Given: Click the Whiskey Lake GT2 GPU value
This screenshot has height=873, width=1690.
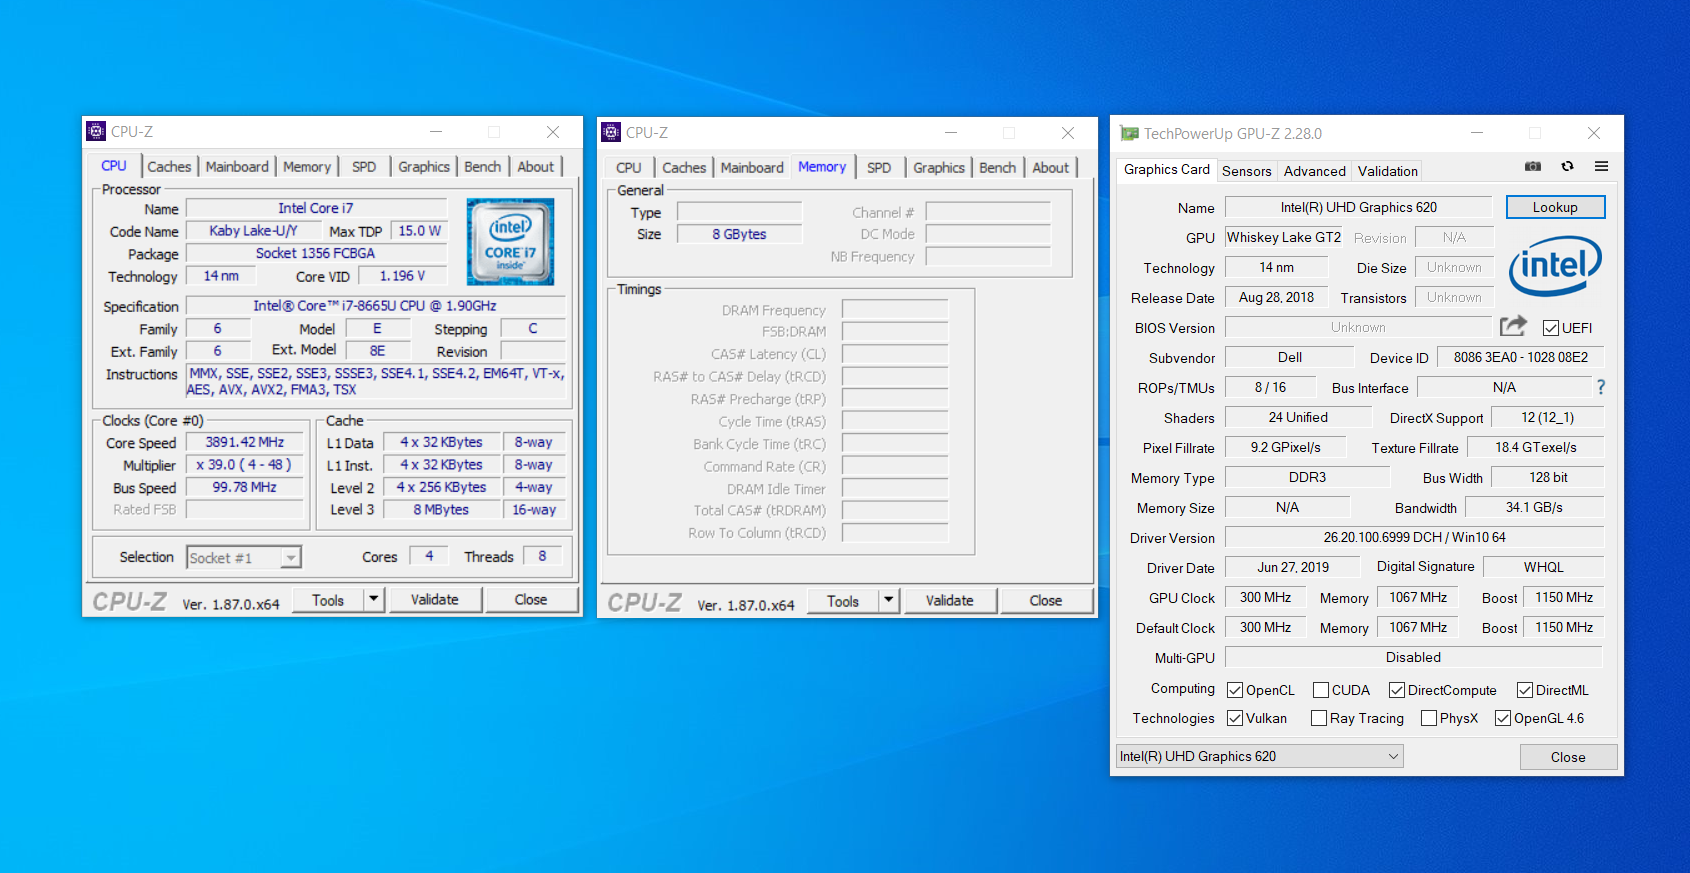Looking at the screenshot, I should [1284, 237].
